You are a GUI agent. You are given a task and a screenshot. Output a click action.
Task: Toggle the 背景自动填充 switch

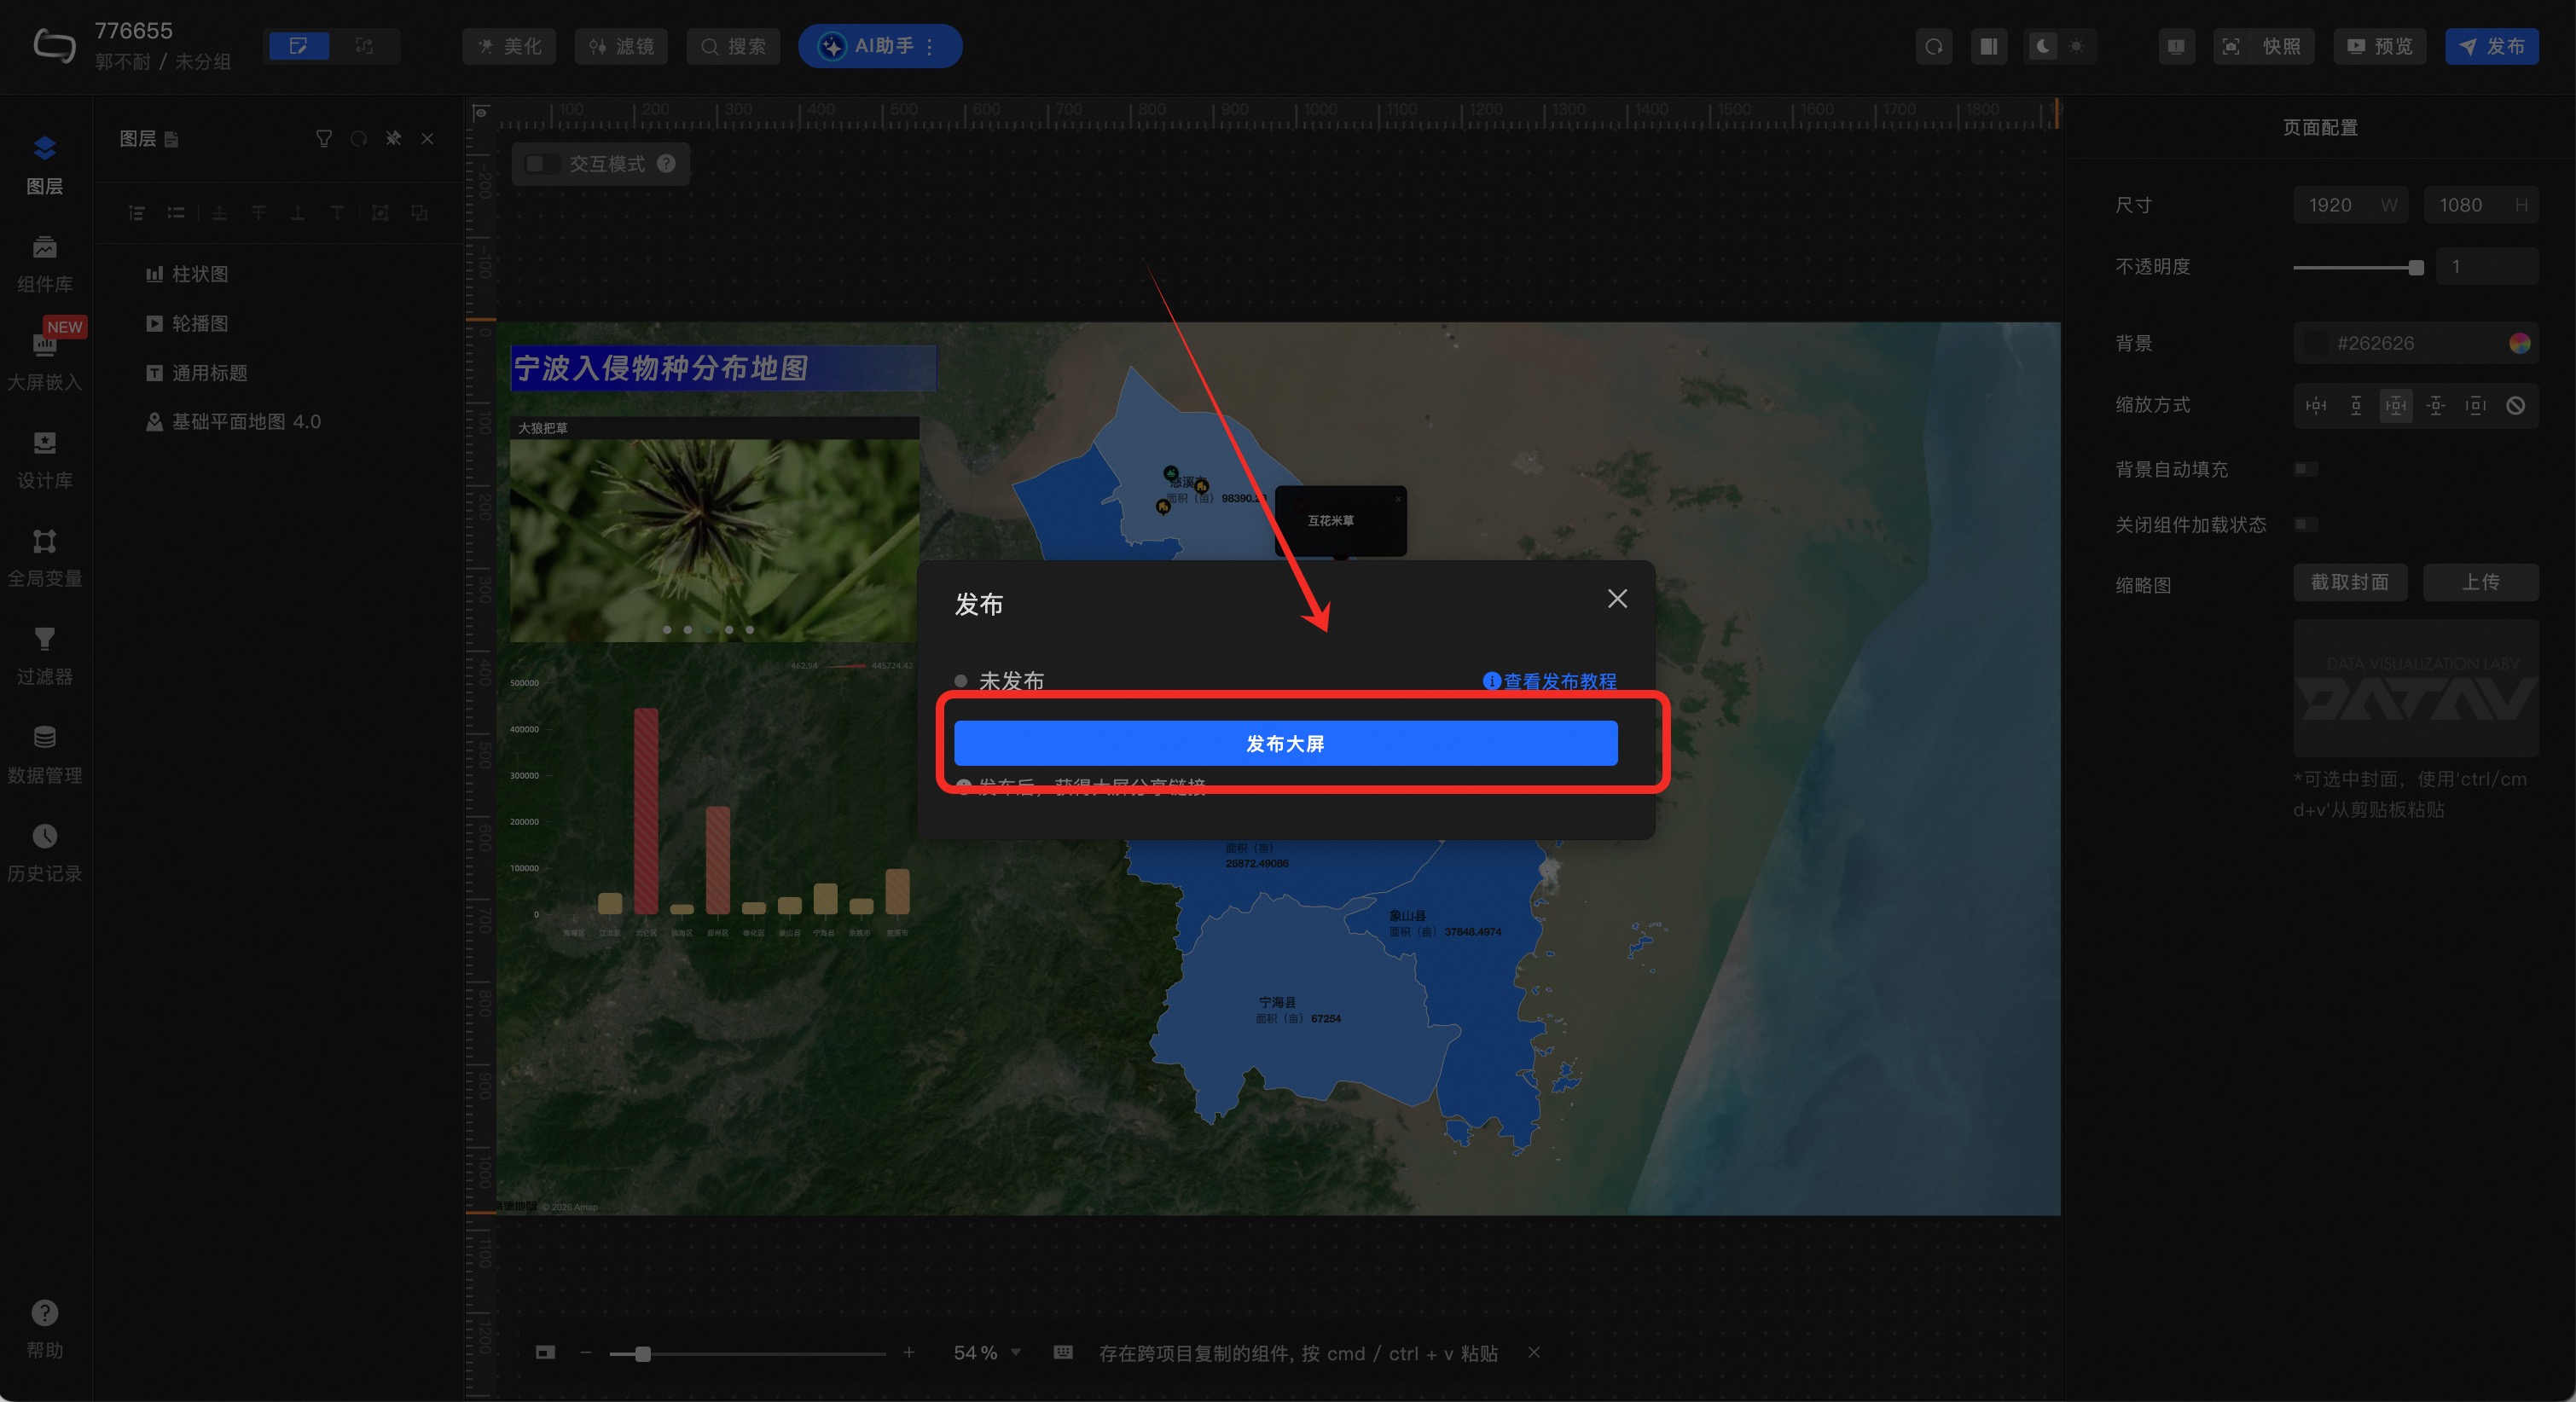tap(2305, 469)
